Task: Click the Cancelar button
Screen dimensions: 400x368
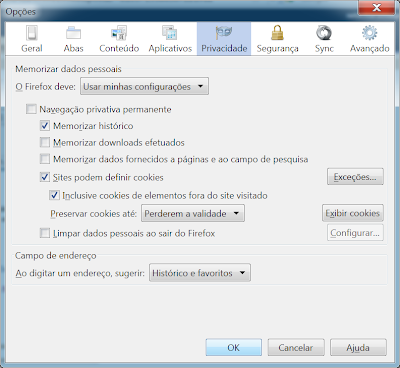Action: pyautogui.click(x=296, y=347)
